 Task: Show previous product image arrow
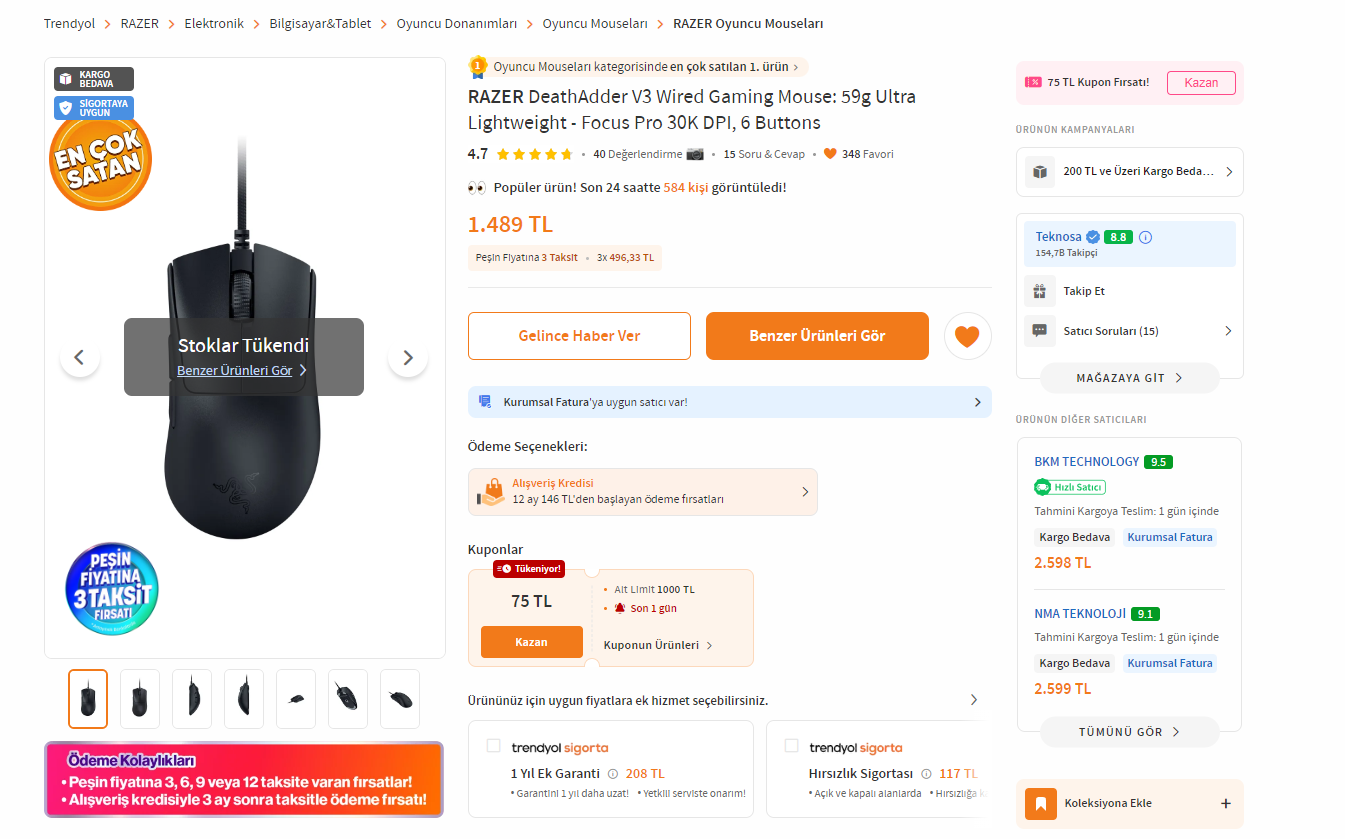point(80,357)
